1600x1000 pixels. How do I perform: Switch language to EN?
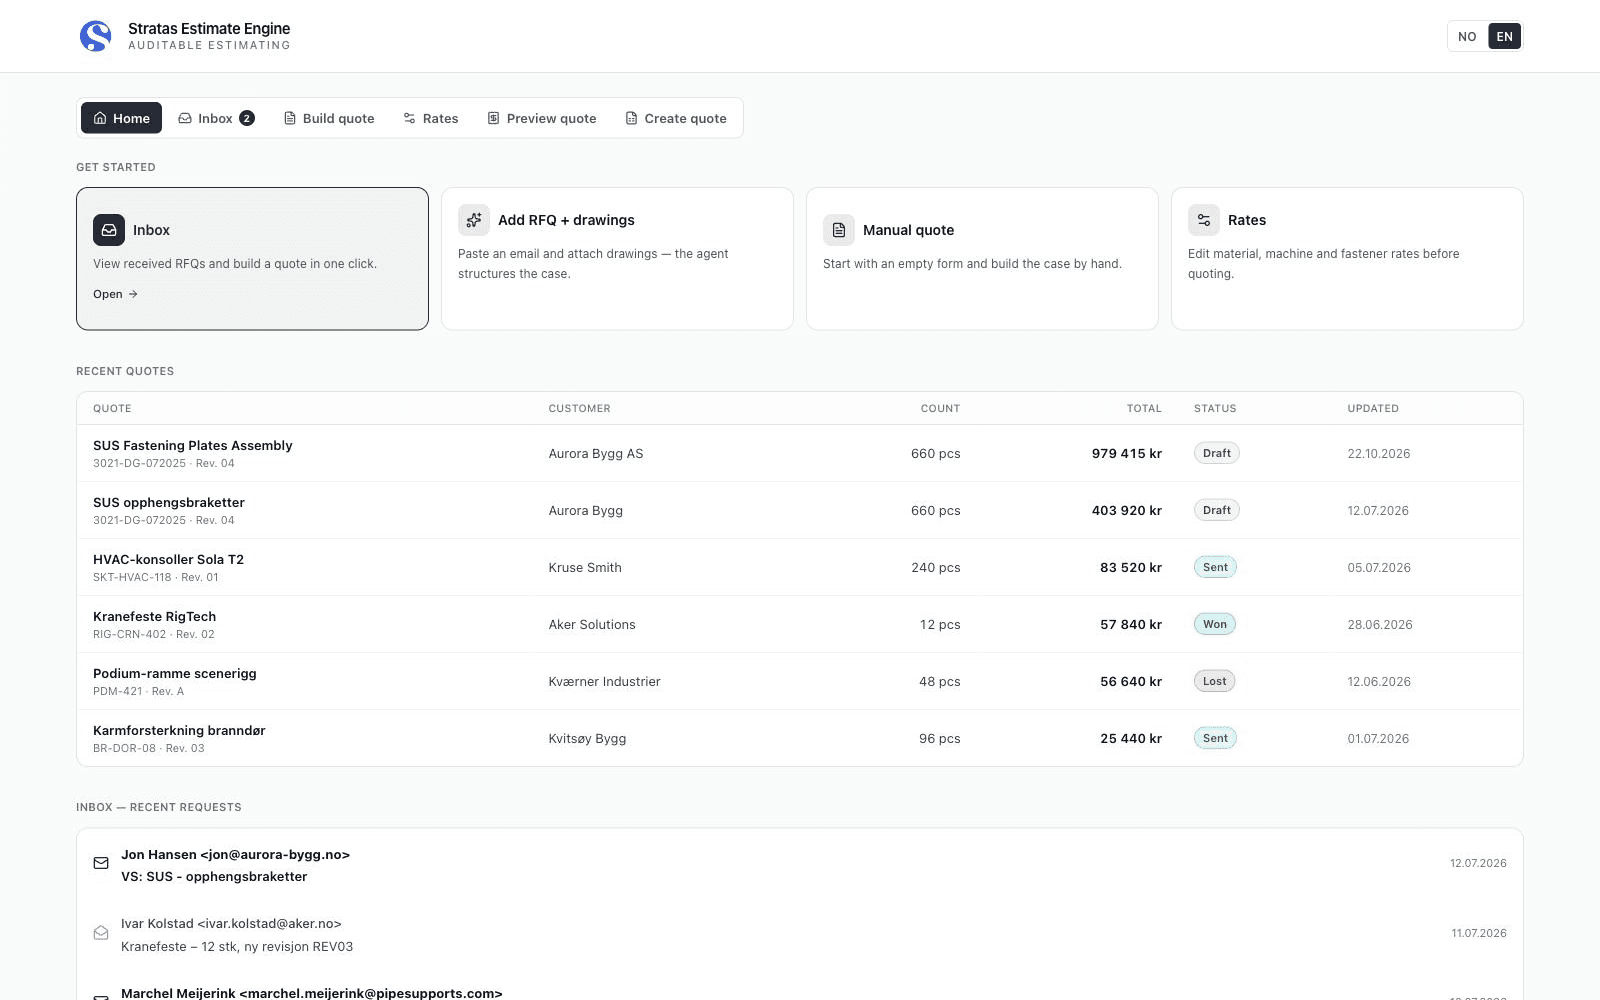[1504, 36]
